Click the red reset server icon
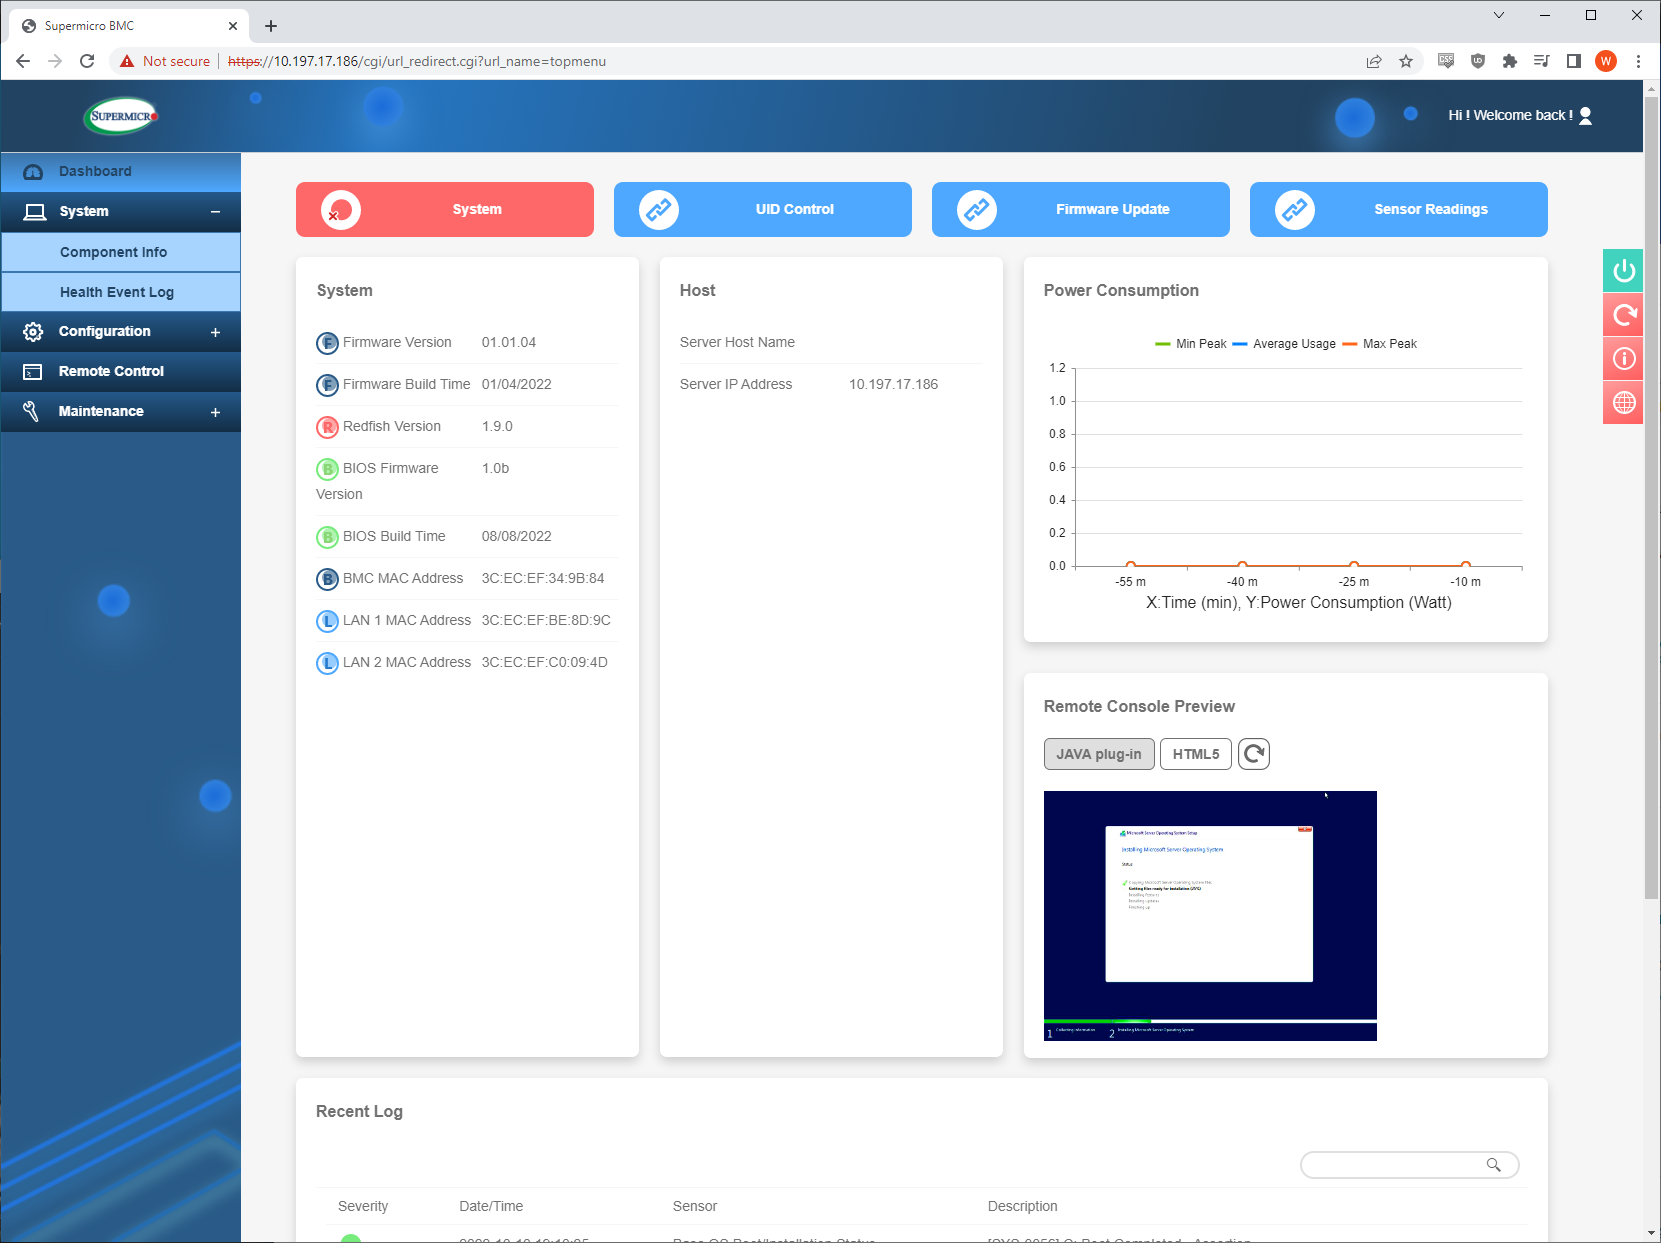Viewport: 1661px width, 1243px height. [1623, 315]
